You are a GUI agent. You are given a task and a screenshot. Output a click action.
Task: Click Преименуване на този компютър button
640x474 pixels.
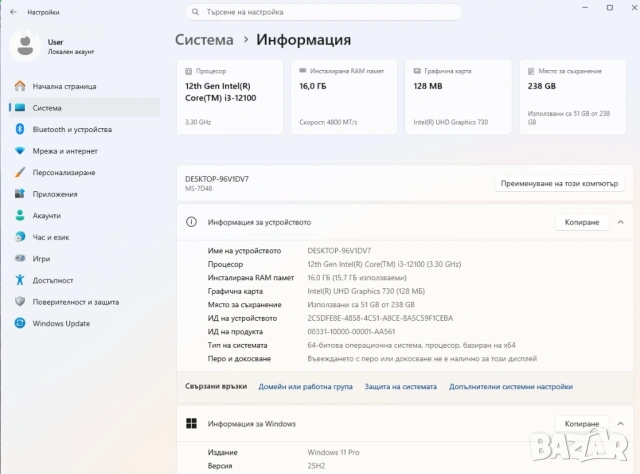click(x=559, y=183)
